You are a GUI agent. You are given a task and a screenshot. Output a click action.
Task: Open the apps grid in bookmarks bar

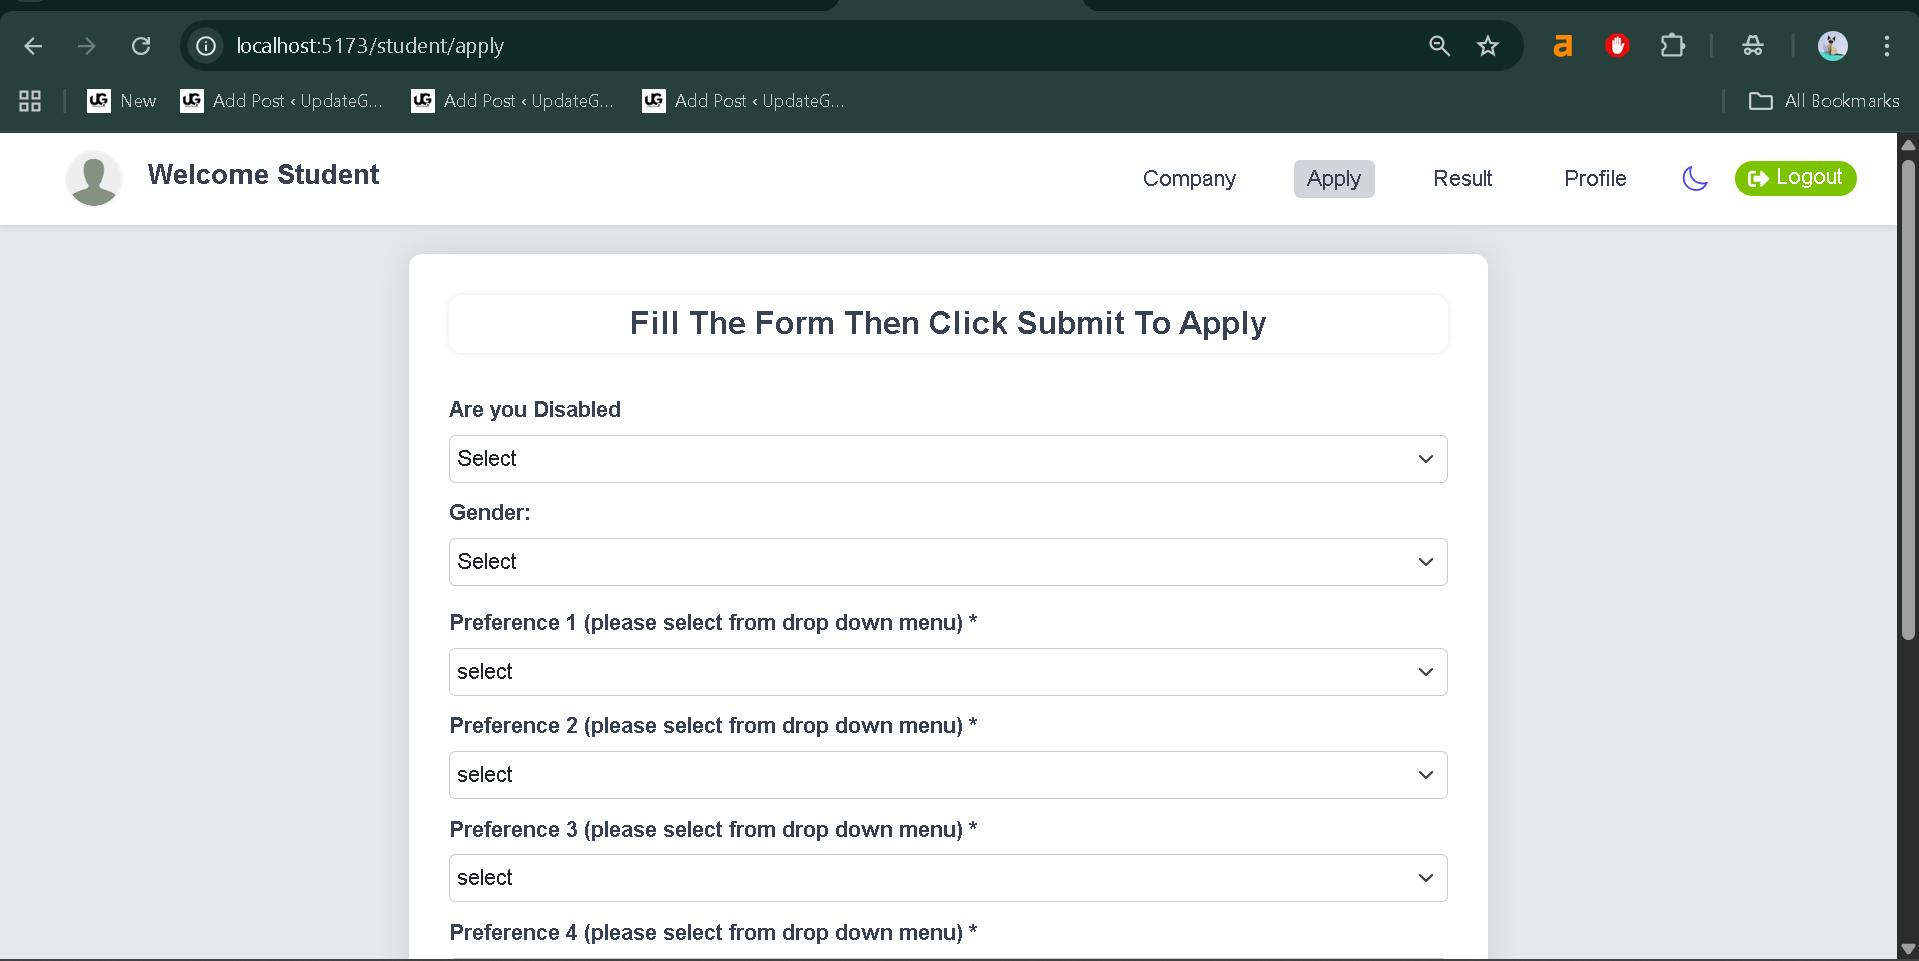click(30, 101)
